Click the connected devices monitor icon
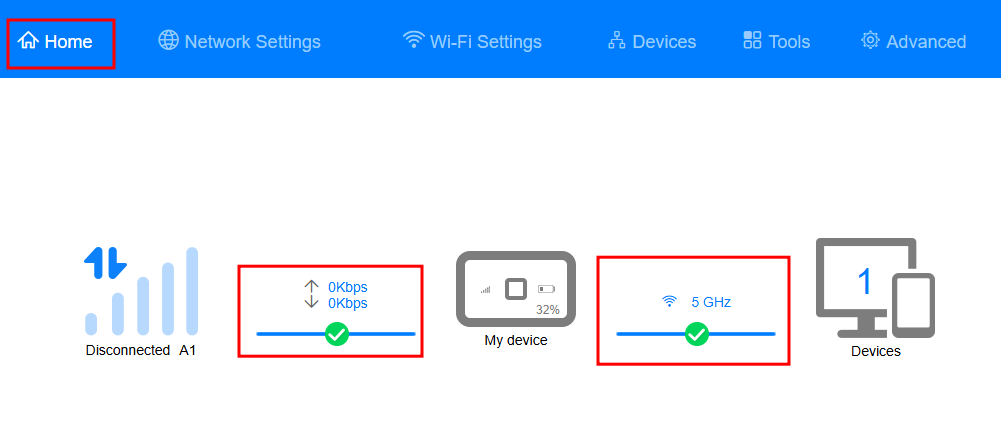The width and height of the screenshot is (1001, 432). tap(875, 287)
